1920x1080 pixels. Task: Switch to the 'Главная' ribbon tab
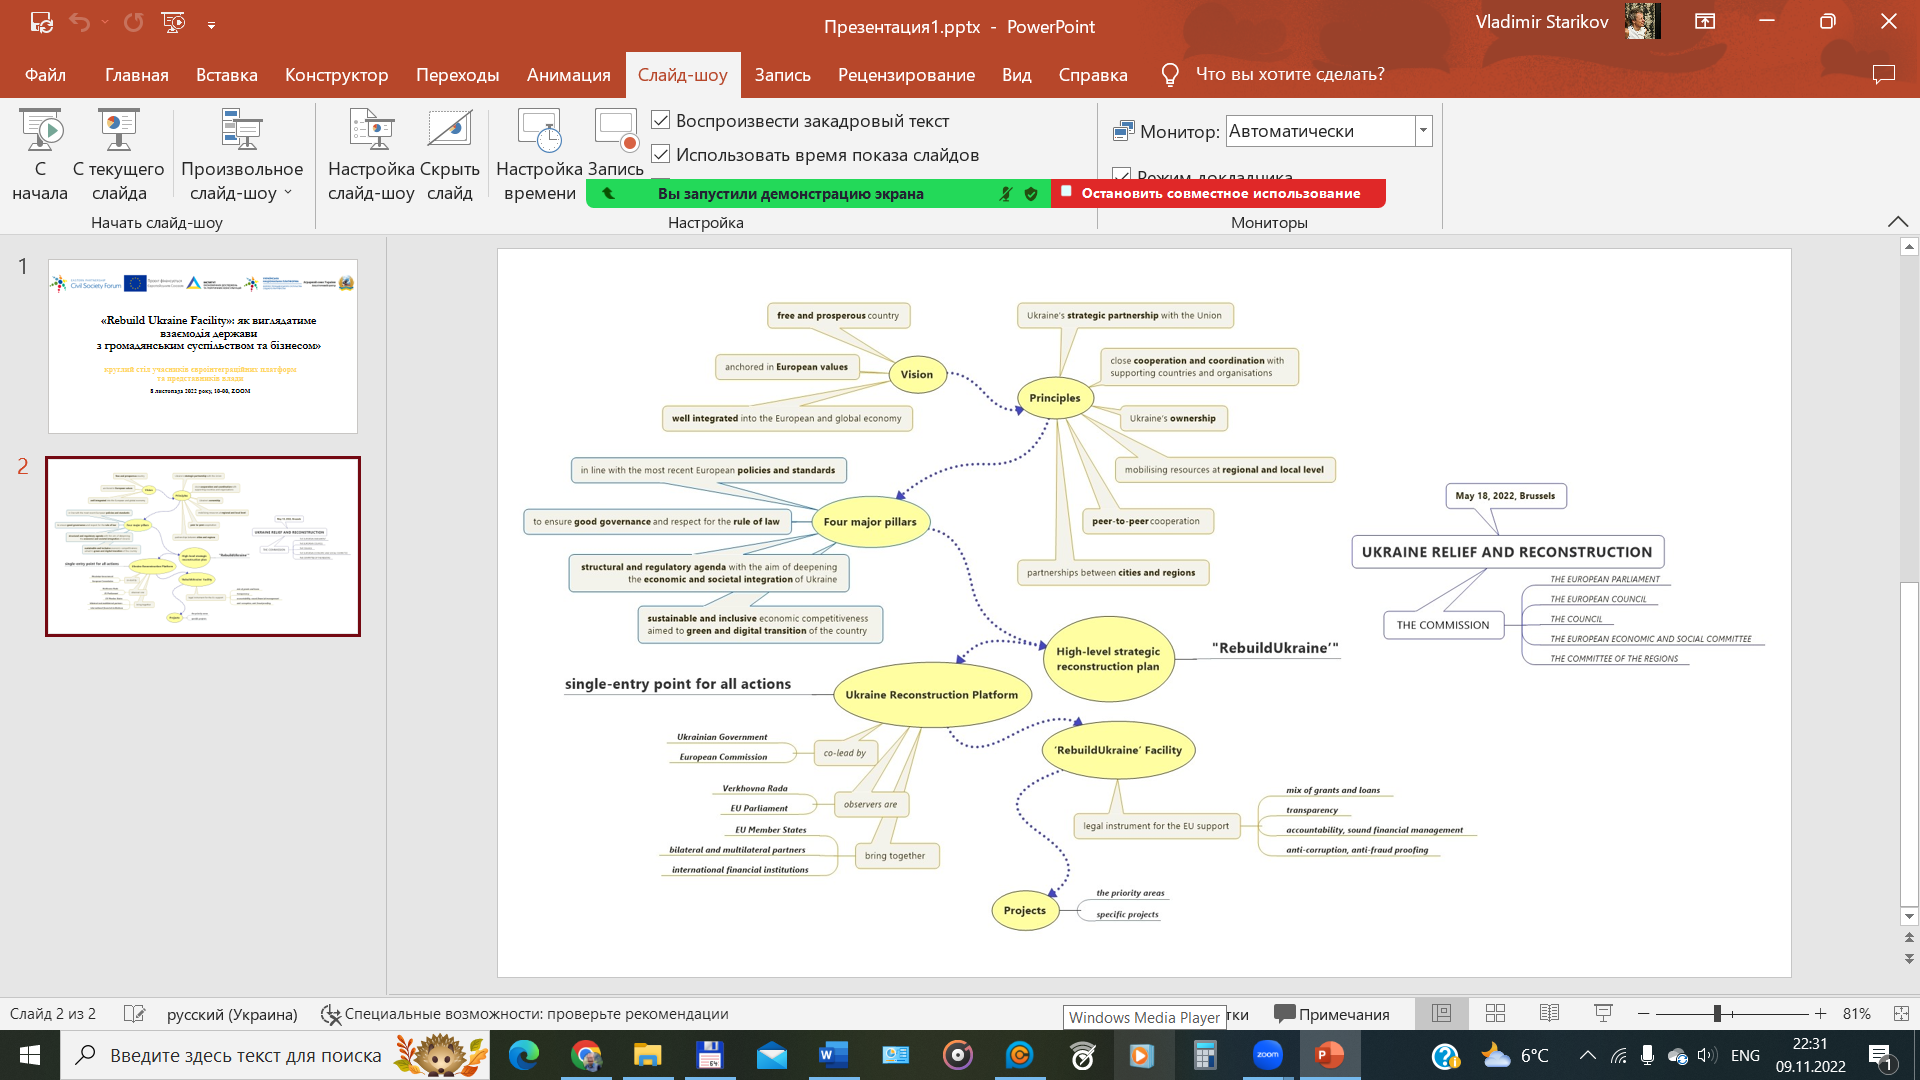[x=136, y=74]
